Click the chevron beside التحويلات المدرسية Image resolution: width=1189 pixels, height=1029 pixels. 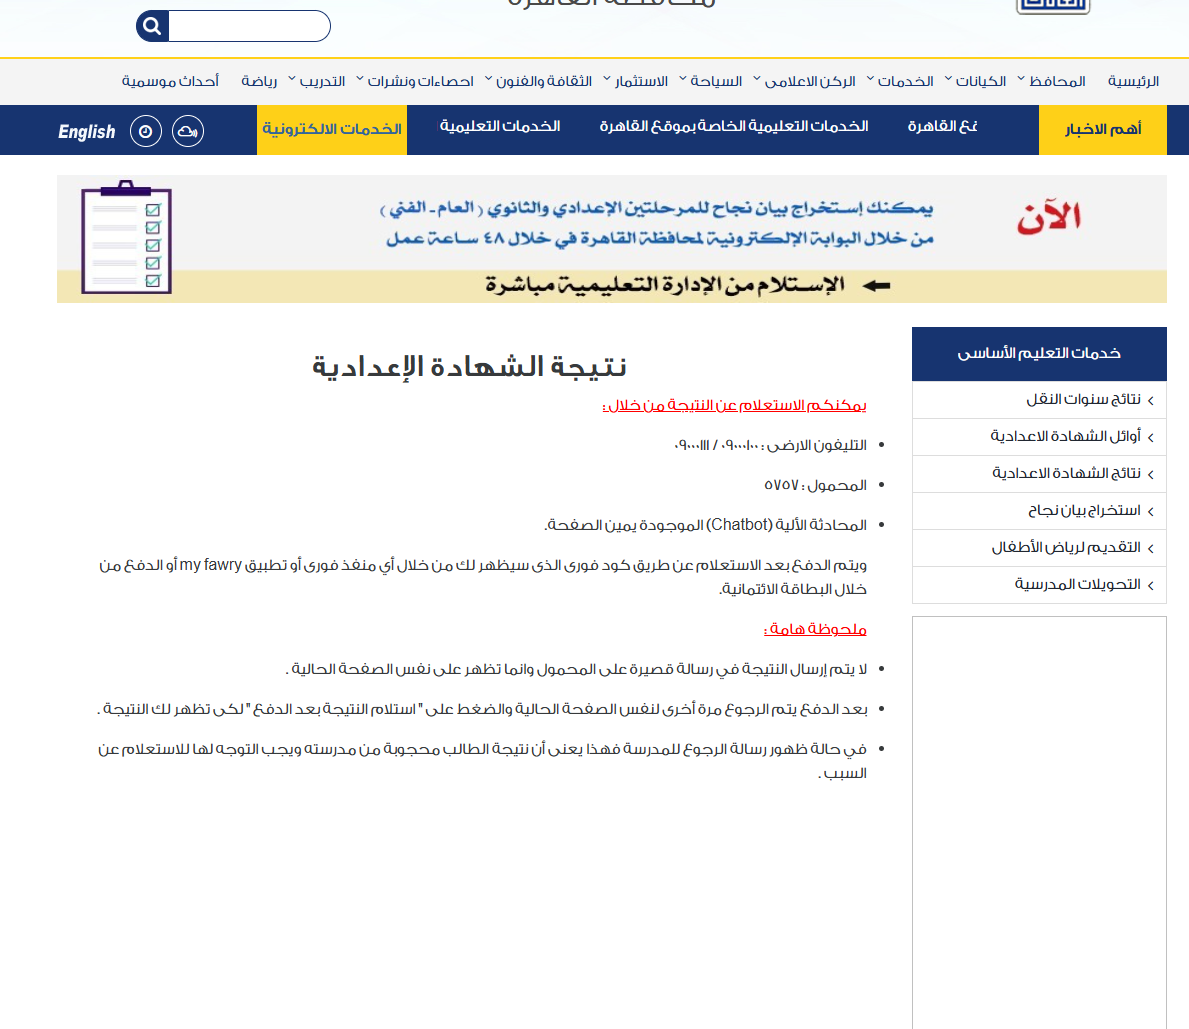pyautogui.click(x=1151, y=586)
